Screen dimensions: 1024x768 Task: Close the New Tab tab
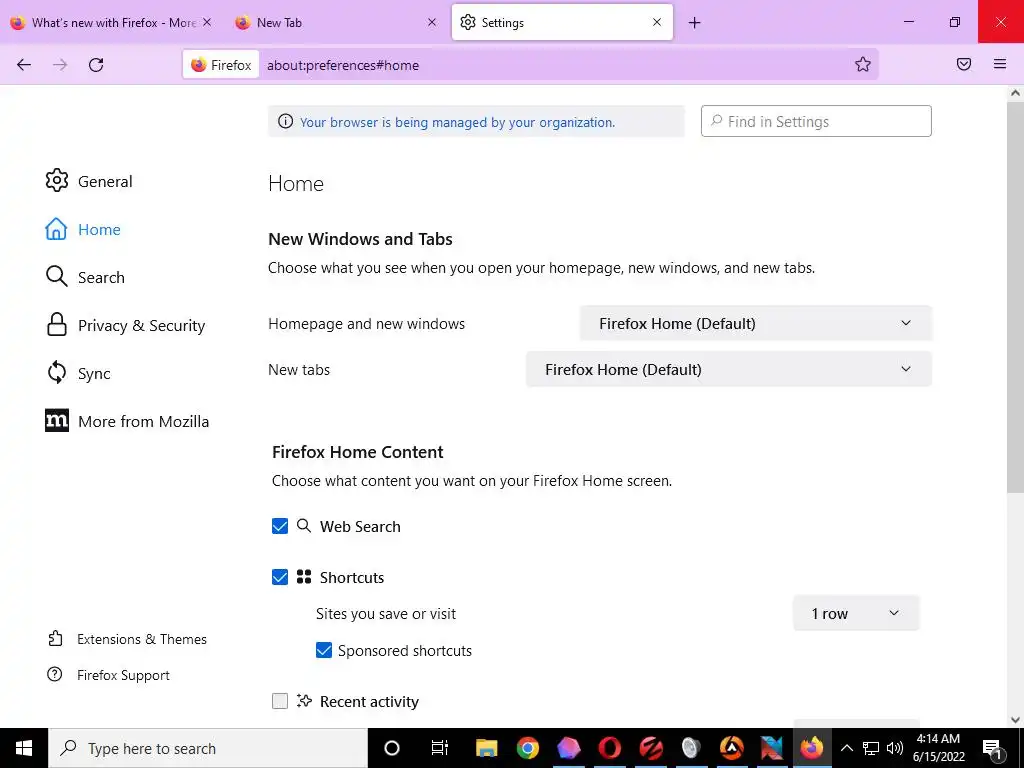(x=432, y=22)
